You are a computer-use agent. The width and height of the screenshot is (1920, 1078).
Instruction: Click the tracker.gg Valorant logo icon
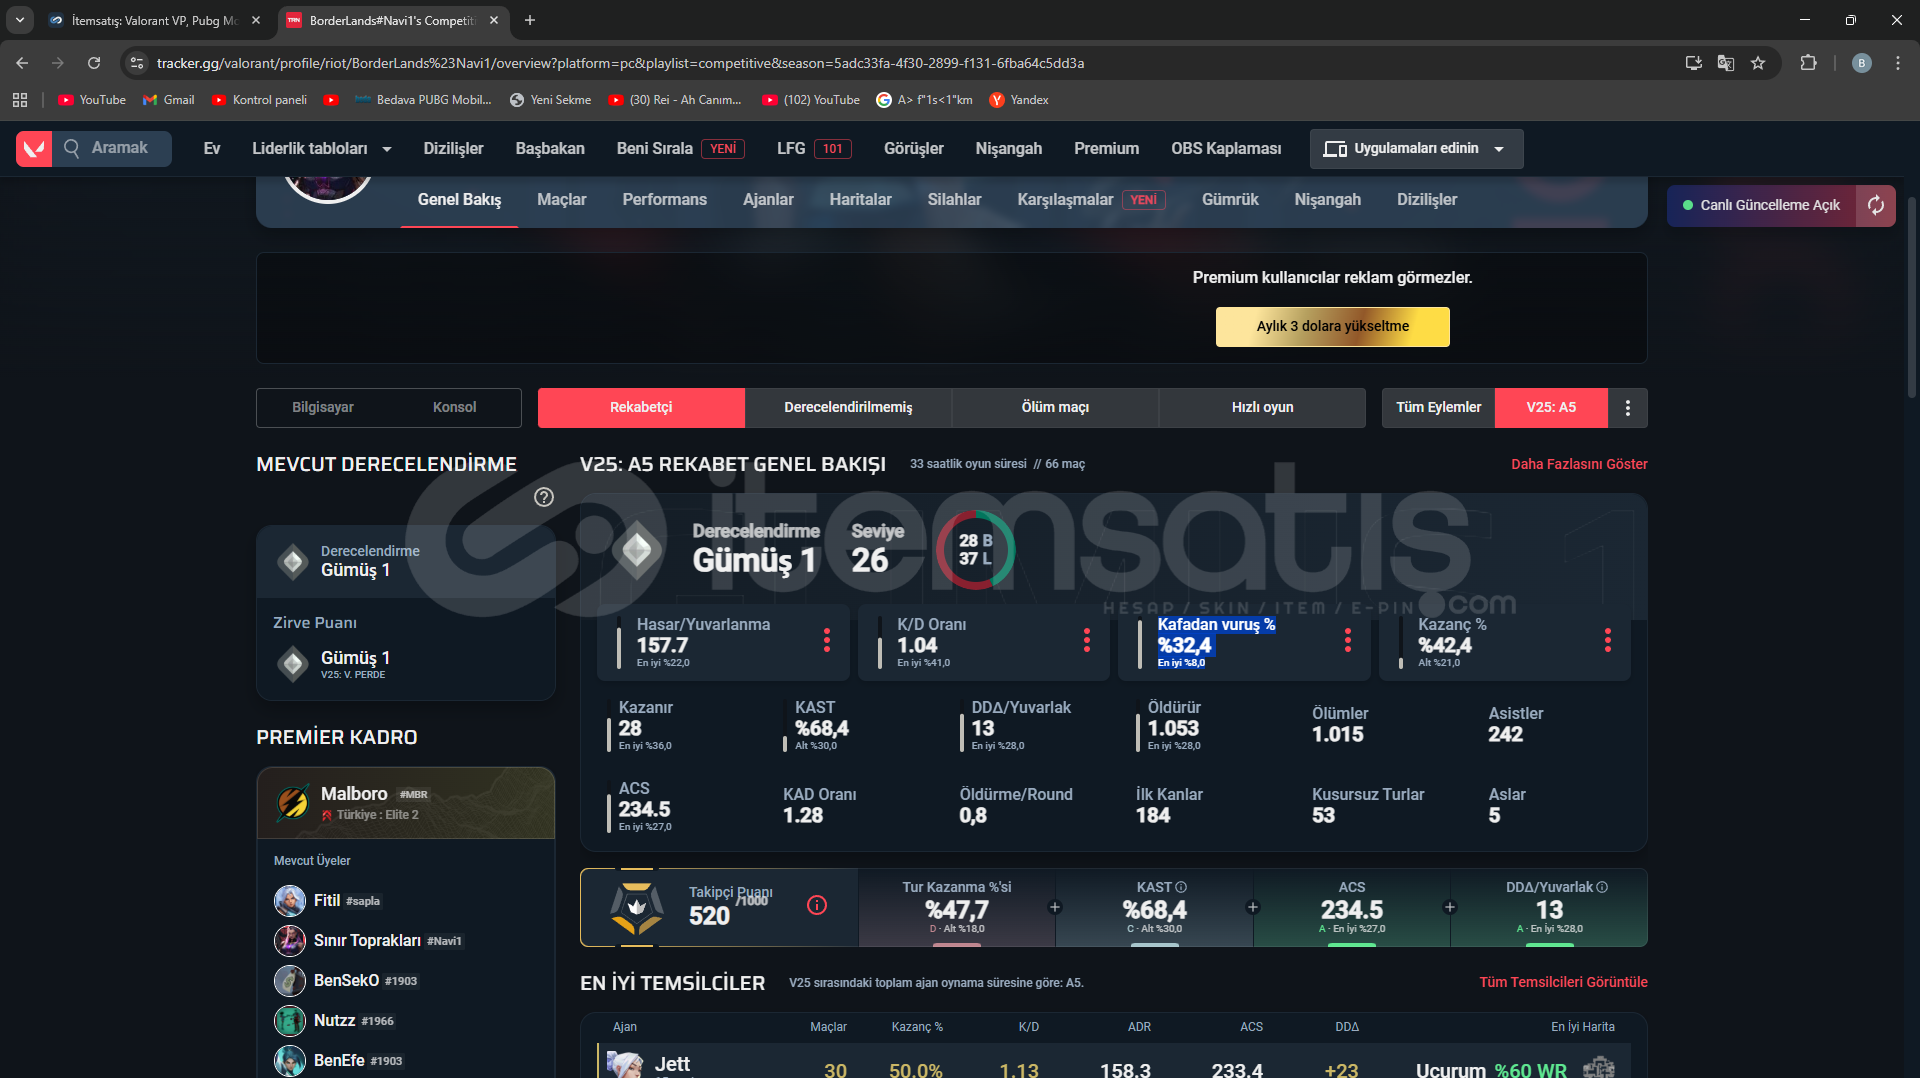click(34, 149)
